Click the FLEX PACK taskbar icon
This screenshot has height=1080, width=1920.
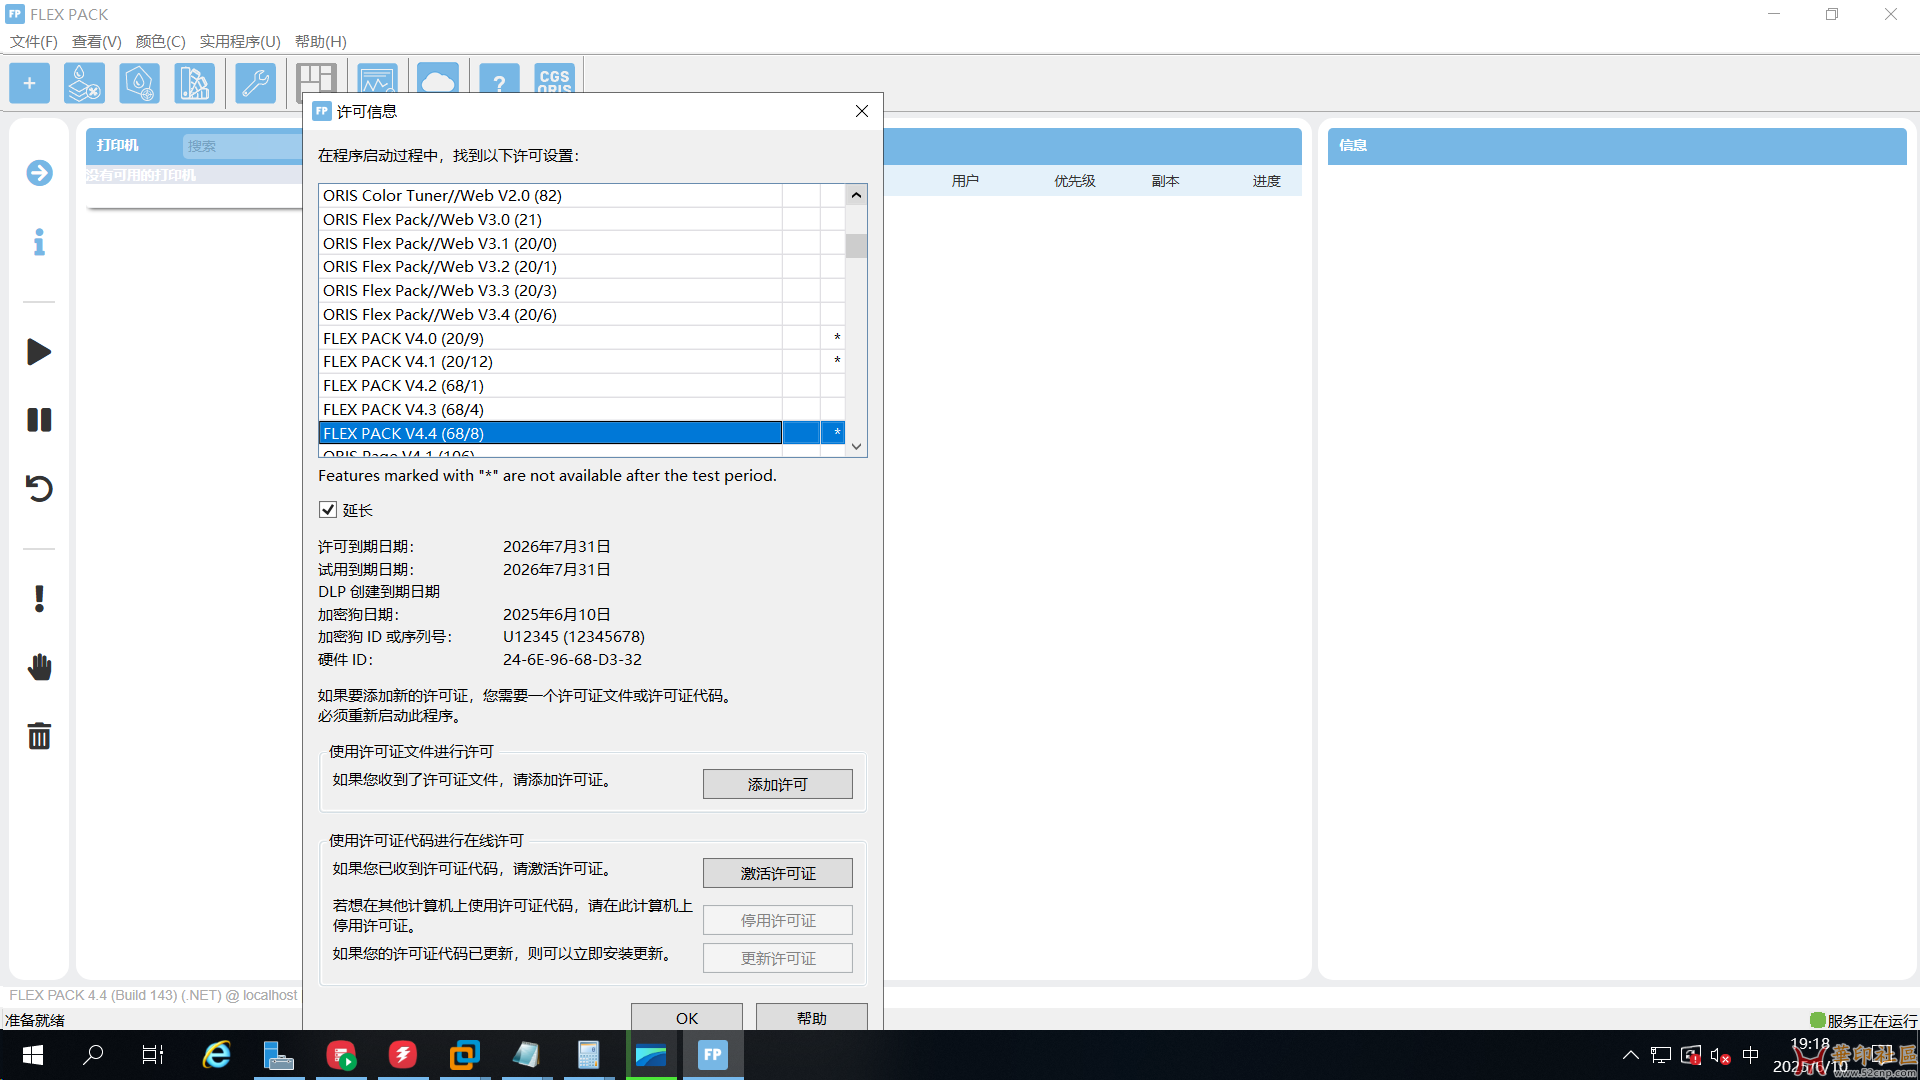tap(713, 1055)
